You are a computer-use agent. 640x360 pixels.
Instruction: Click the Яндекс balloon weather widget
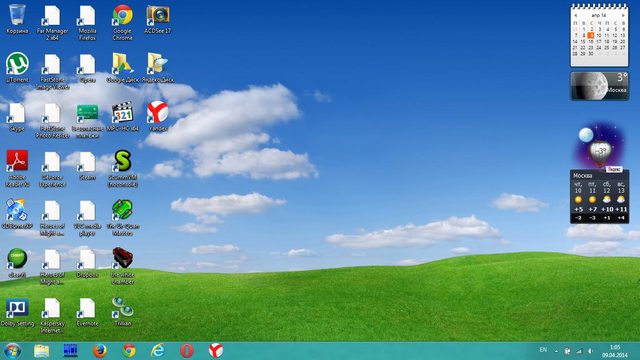[x=599, y=146]
